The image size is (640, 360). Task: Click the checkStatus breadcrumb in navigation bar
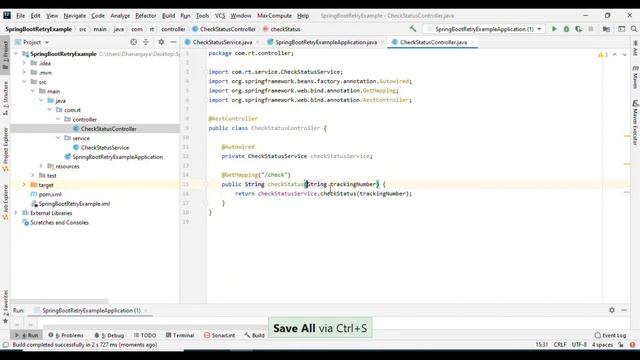285,29
